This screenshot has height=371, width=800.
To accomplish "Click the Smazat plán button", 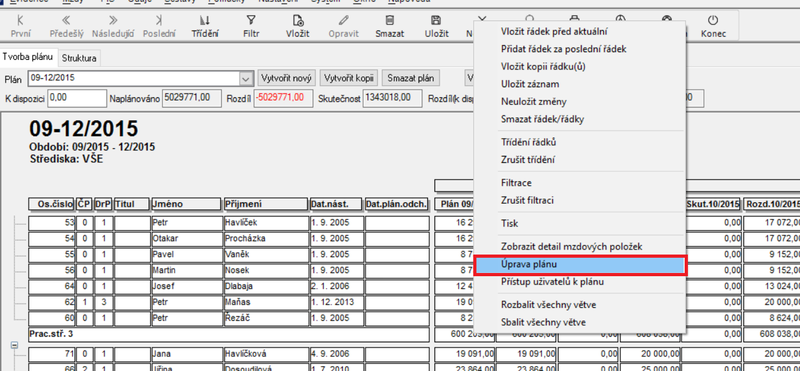I will [411, 79].
